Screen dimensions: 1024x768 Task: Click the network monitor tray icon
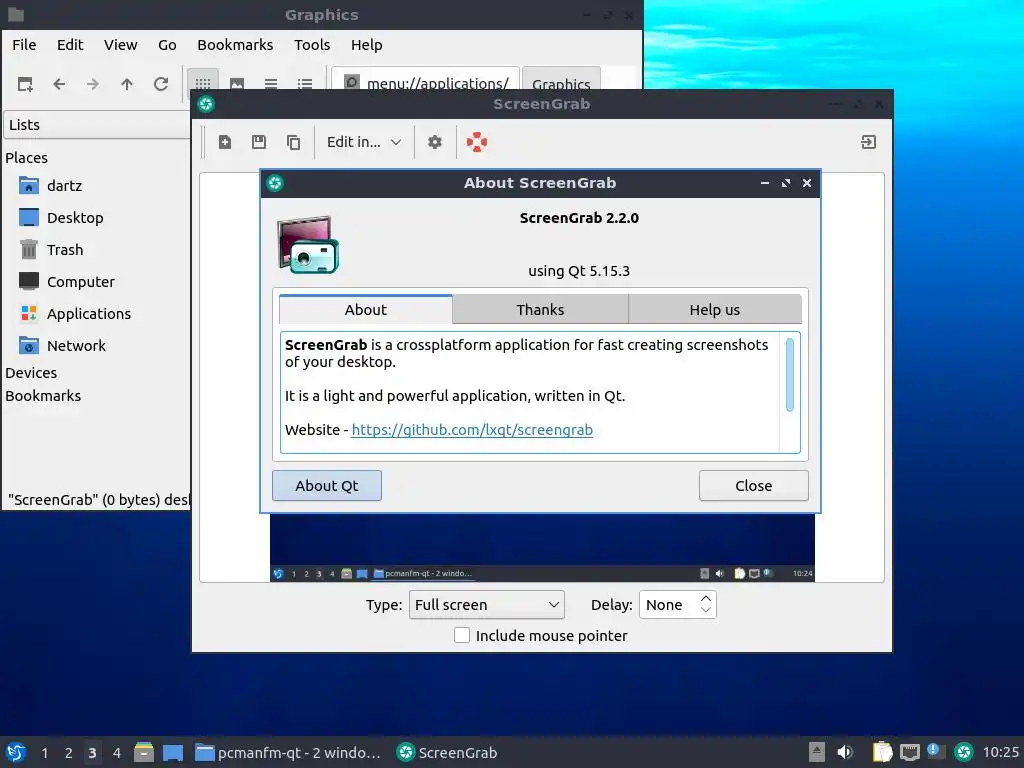pos(910,752)
